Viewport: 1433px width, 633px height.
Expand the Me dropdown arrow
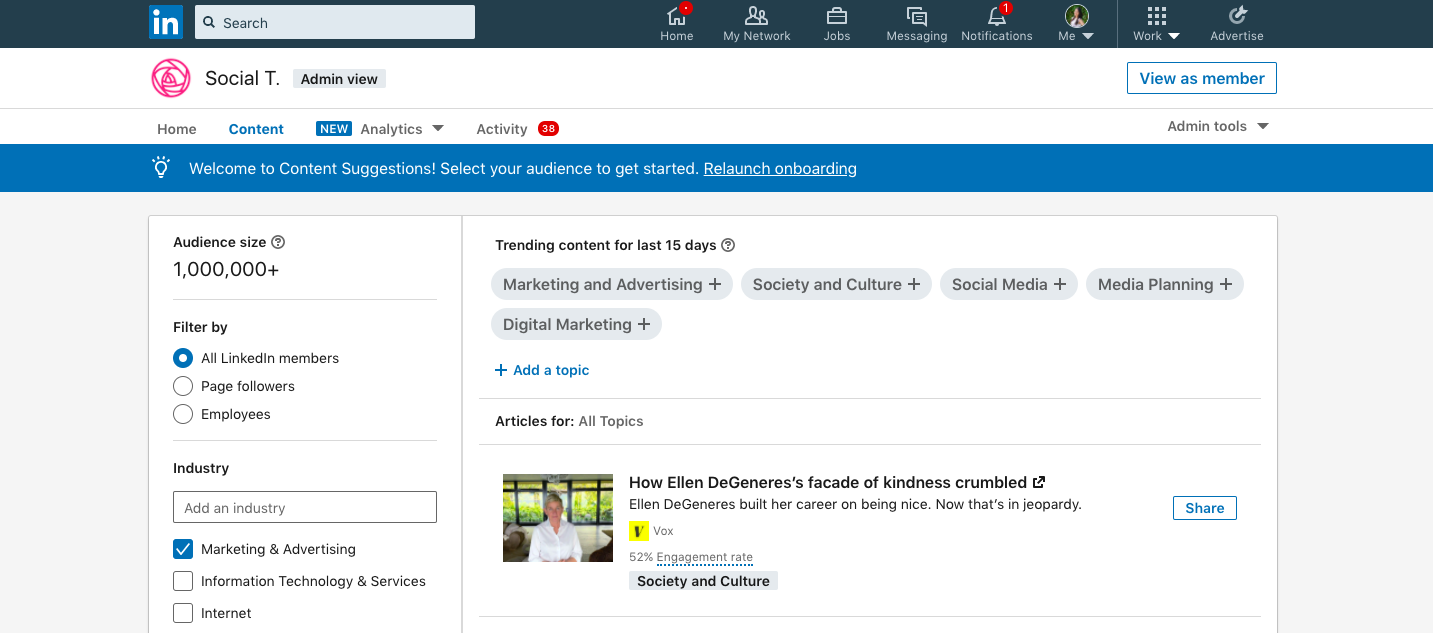1088,36
